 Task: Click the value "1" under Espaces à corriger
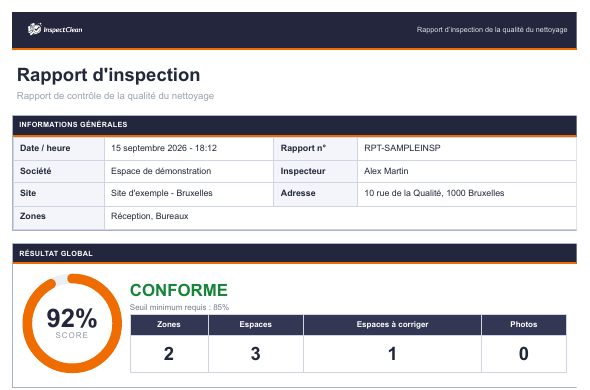(392, 354)
